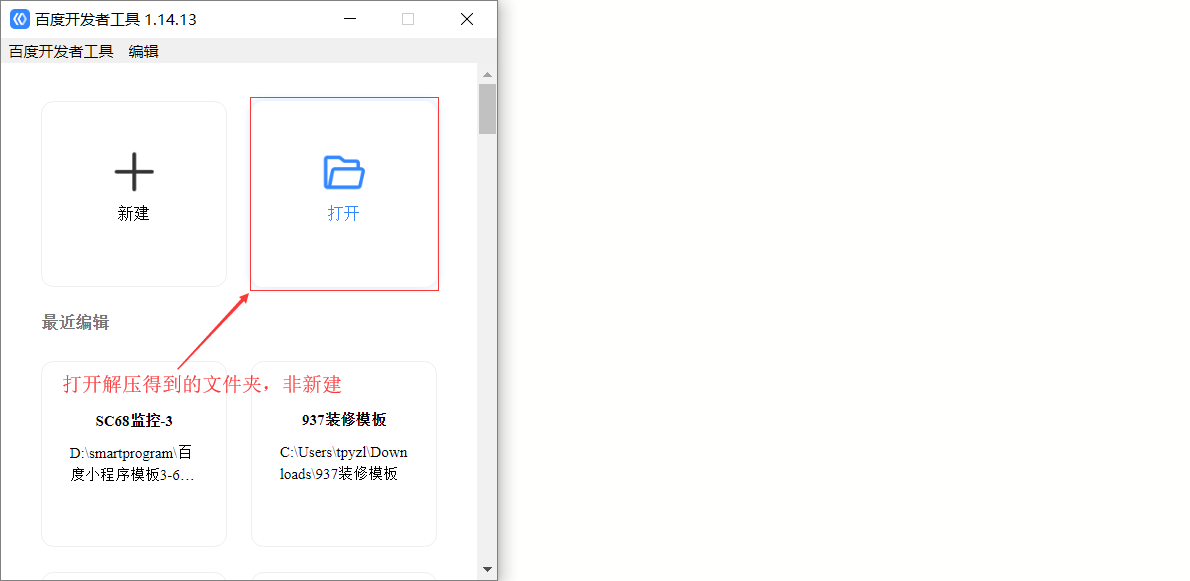Click the blue folder icon for 打开
This screenshot has height=581, width=1190.
click(344, 172)
